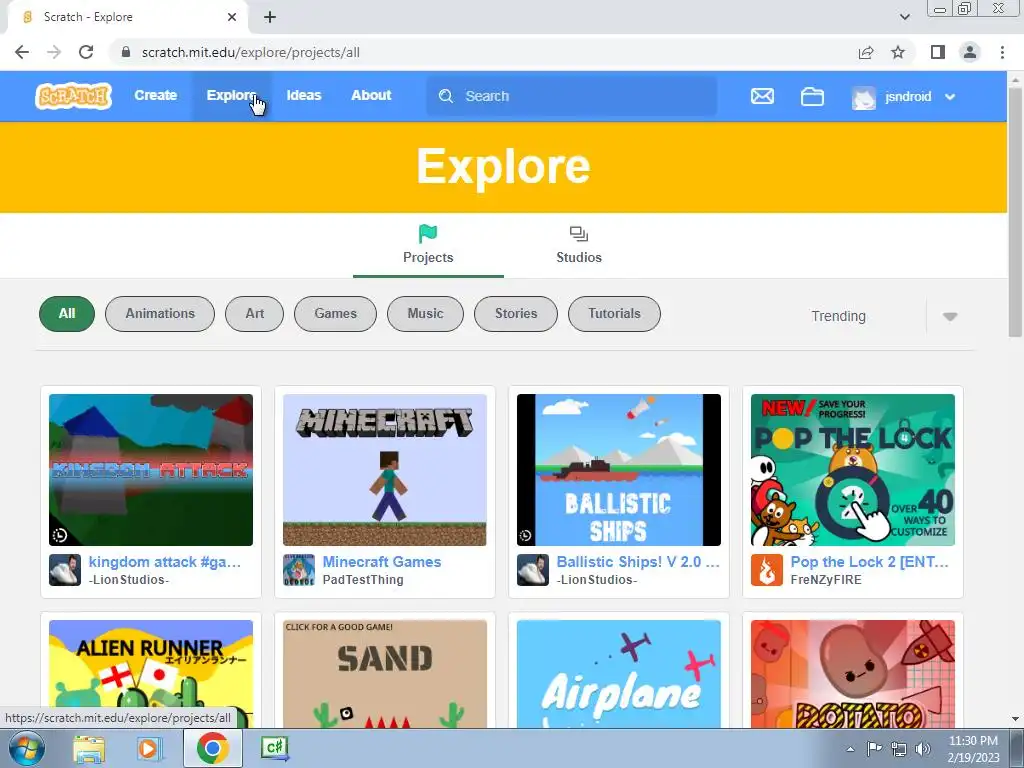Screen dimensions: 1024x768
Task: Select the Stories filter
Action: [516, 314]
